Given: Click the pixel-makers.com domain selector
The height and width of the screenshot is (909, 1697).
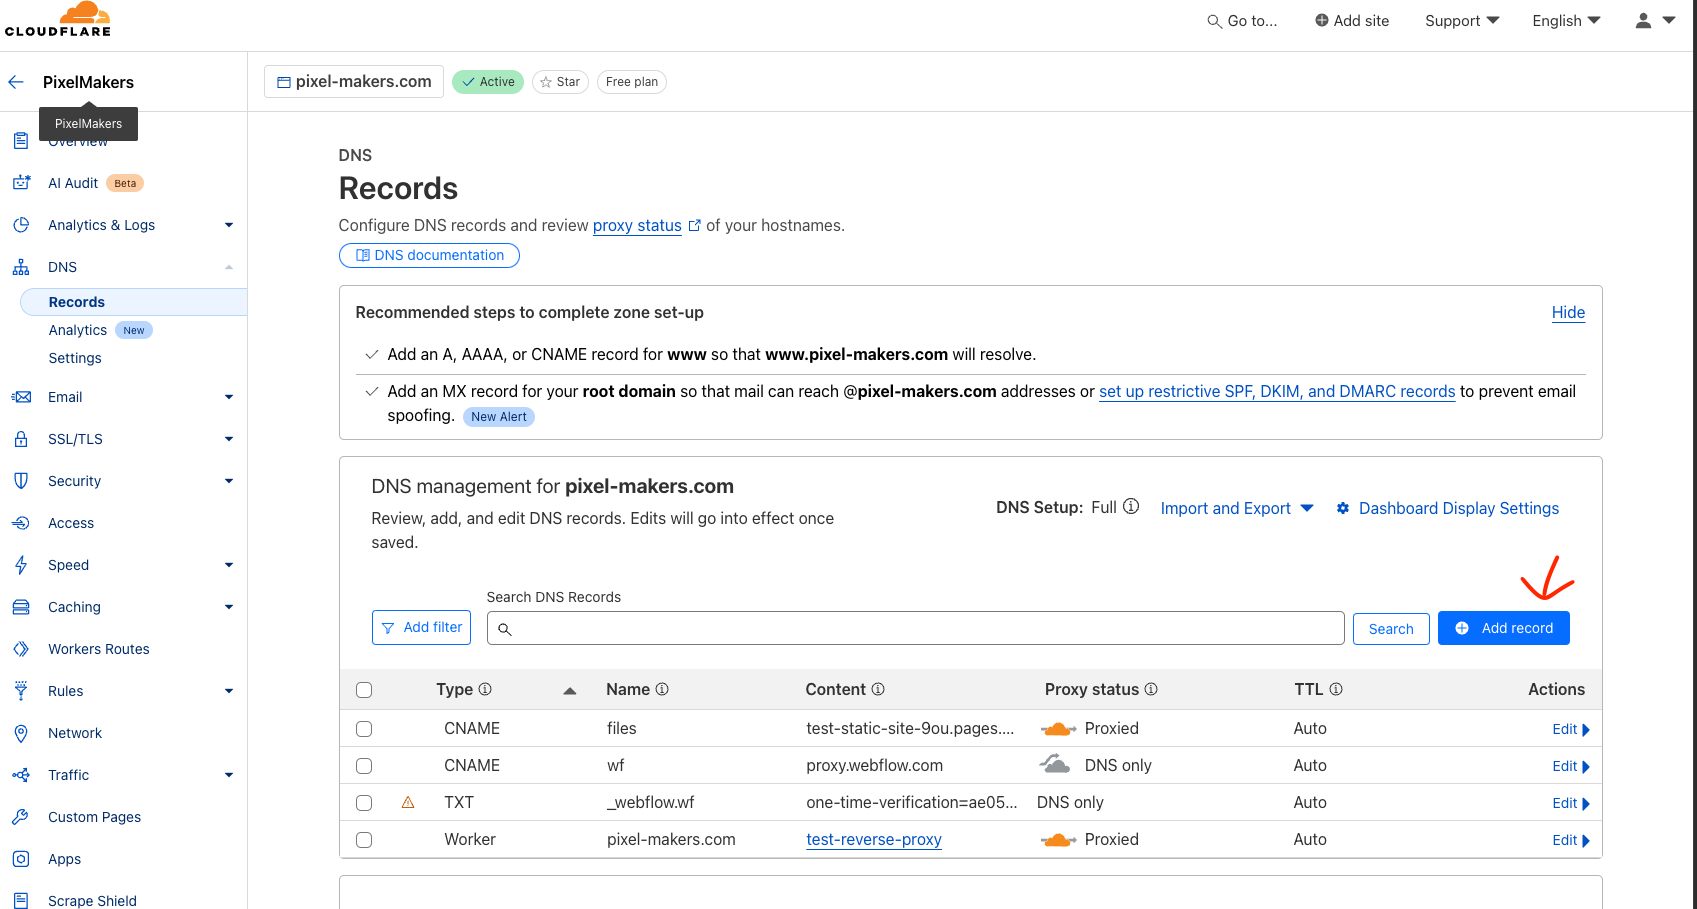Looking at the screenshot, I should tap(354, 82).
